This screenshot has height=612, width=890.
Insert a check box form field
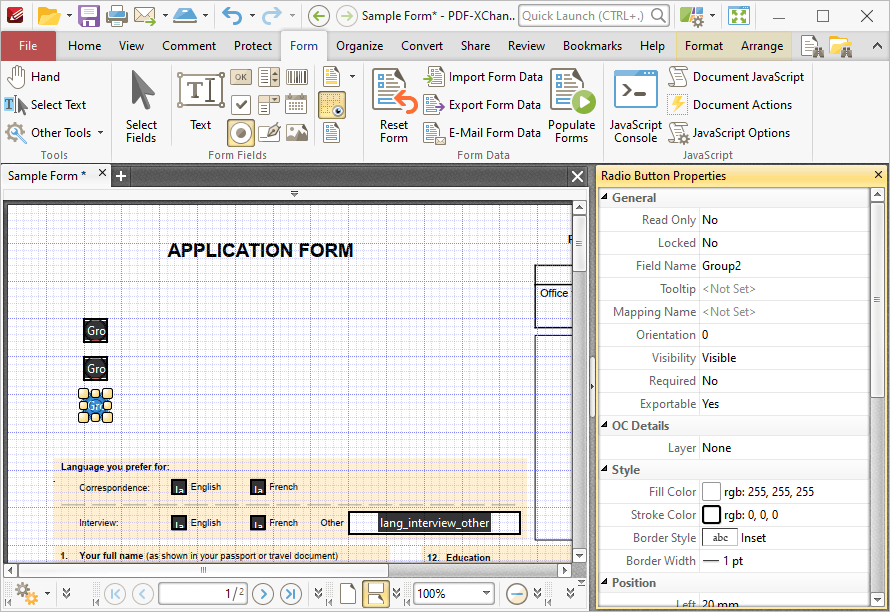pyautogui.click(x=241, y=104)
